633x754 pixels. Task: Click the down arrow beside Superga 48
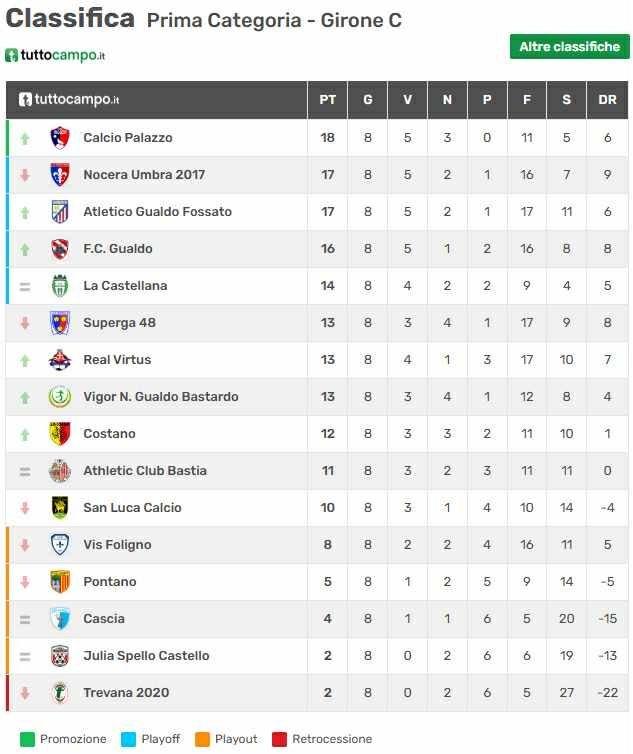[x=25, y=323]
